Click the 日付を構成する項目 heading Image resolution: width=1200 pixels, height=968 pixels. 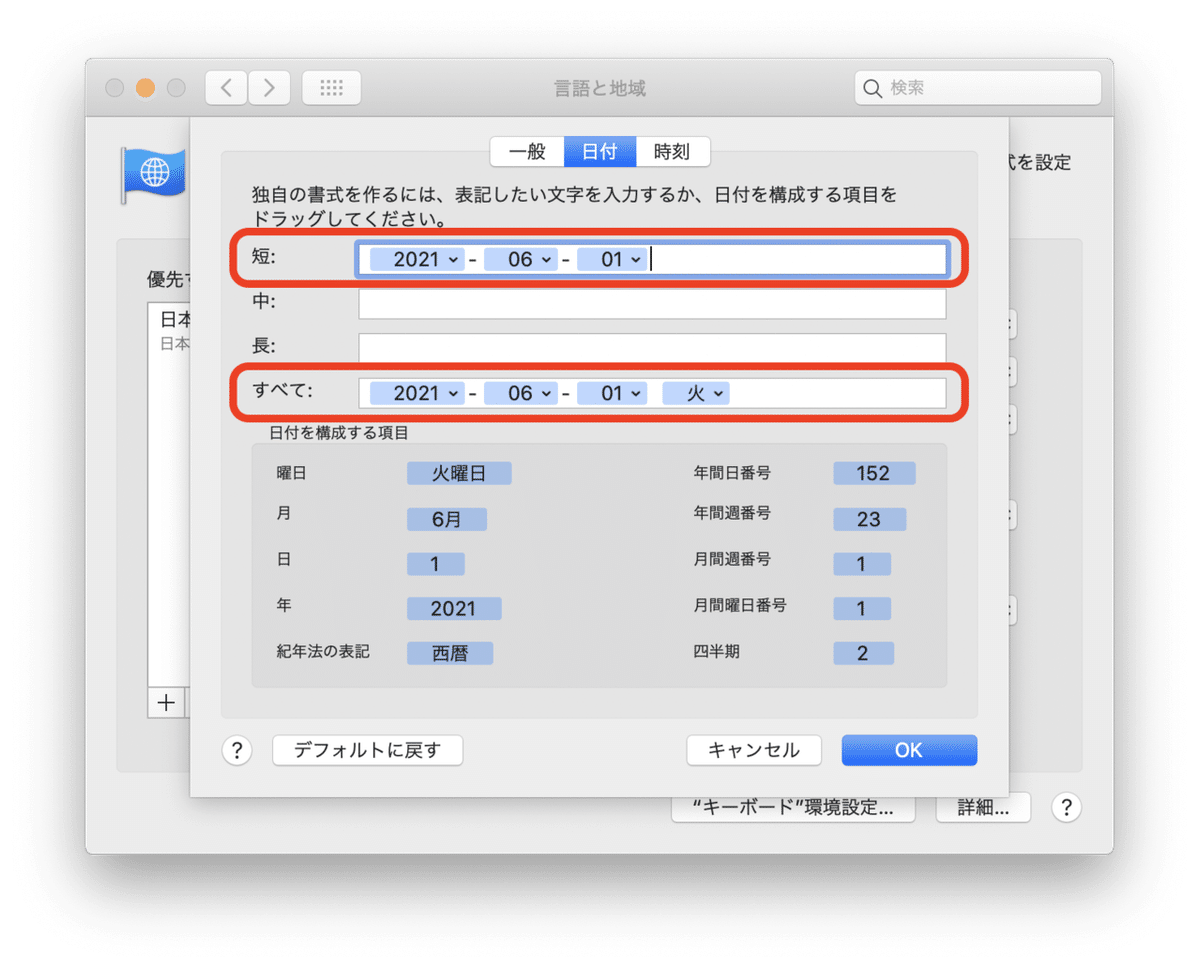[338, 433]
